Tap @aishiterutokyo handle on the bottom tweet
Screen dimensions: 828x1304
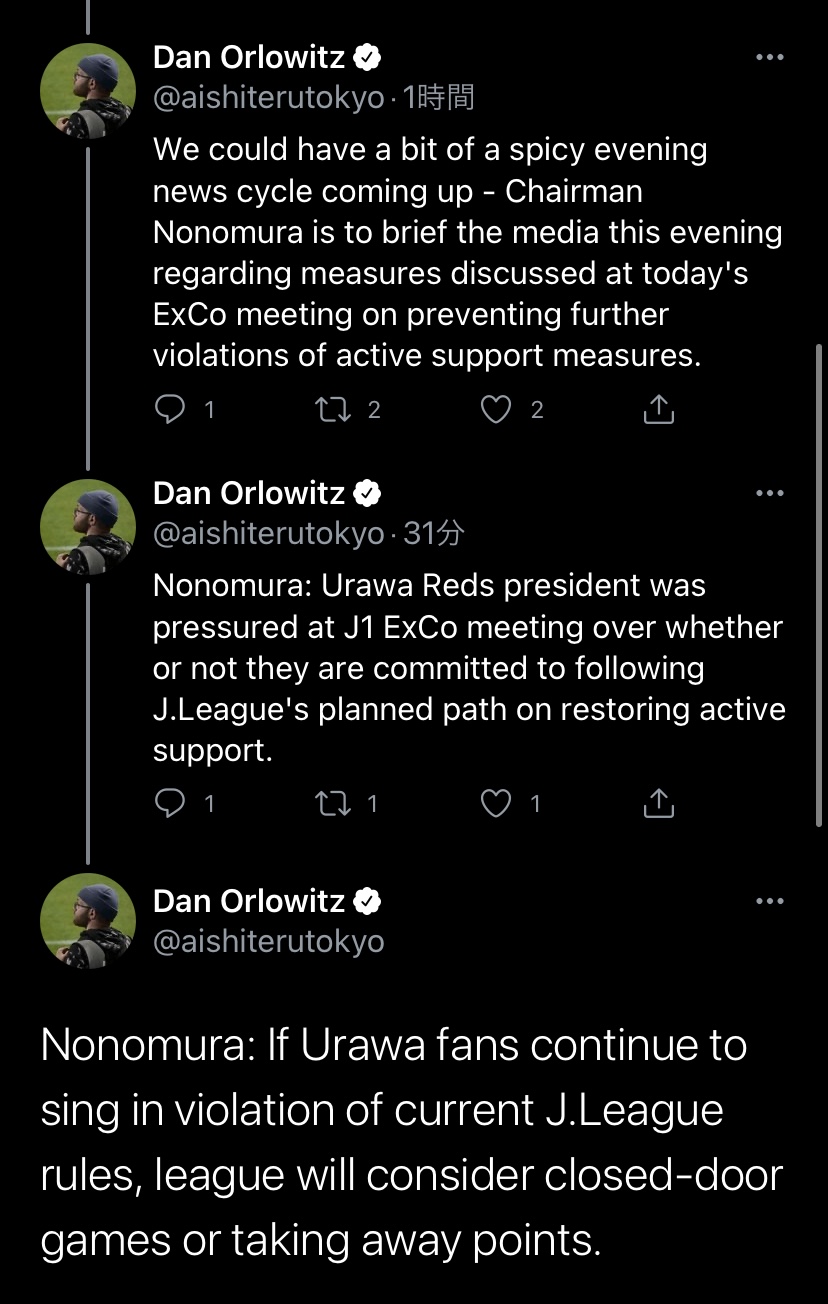pyautogui.click(x=268, y=941)
